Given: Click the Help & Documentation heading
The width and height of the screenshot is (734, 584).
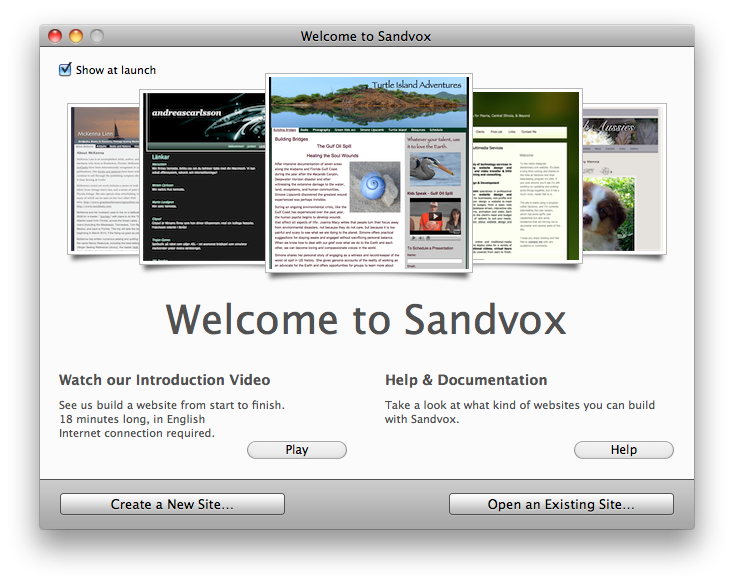Looking at the screenshot, I should click(x=466, y=380).
